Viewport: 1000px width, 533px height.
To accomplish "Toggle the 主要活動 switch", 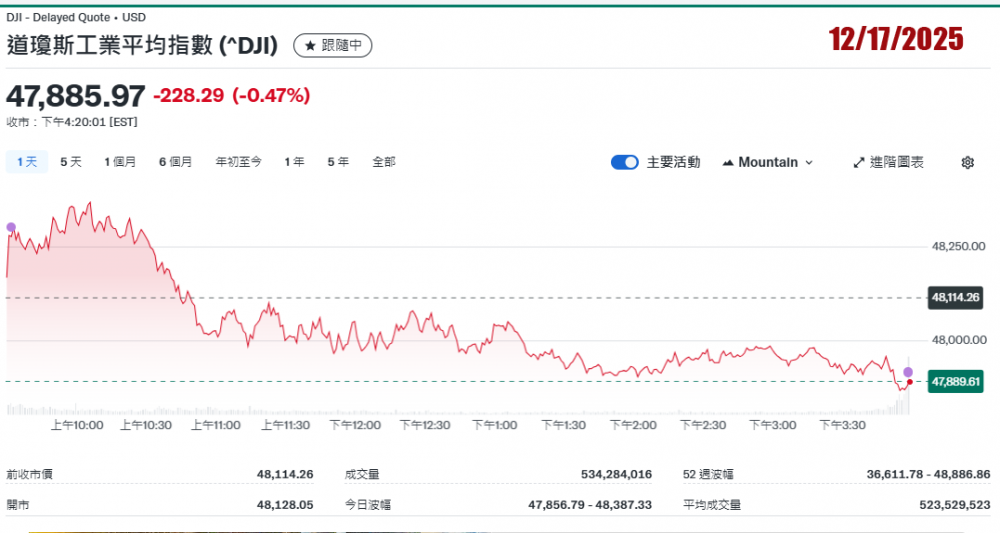I will [x=625, y=163].
